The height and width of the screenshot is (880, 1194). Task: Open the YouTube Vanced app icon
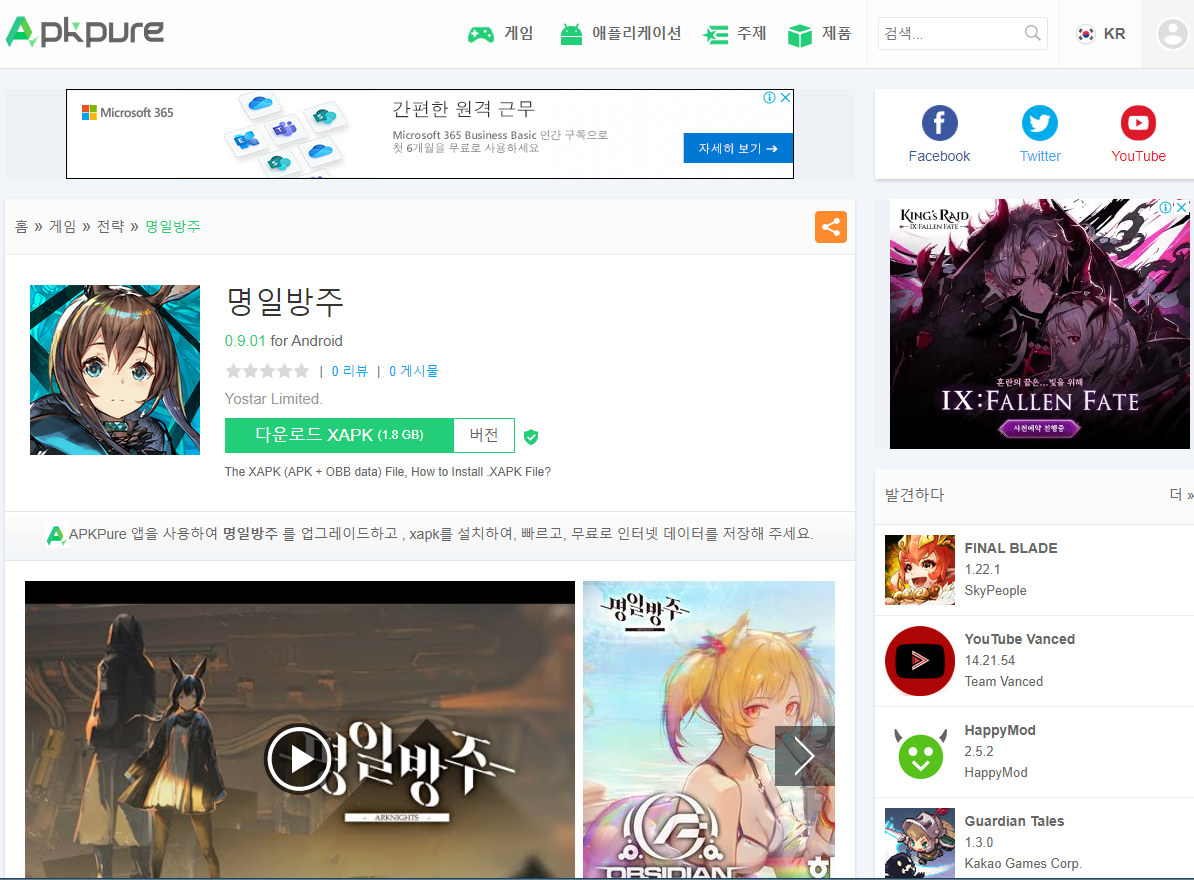pyautogui.click(x=920, y=661)
